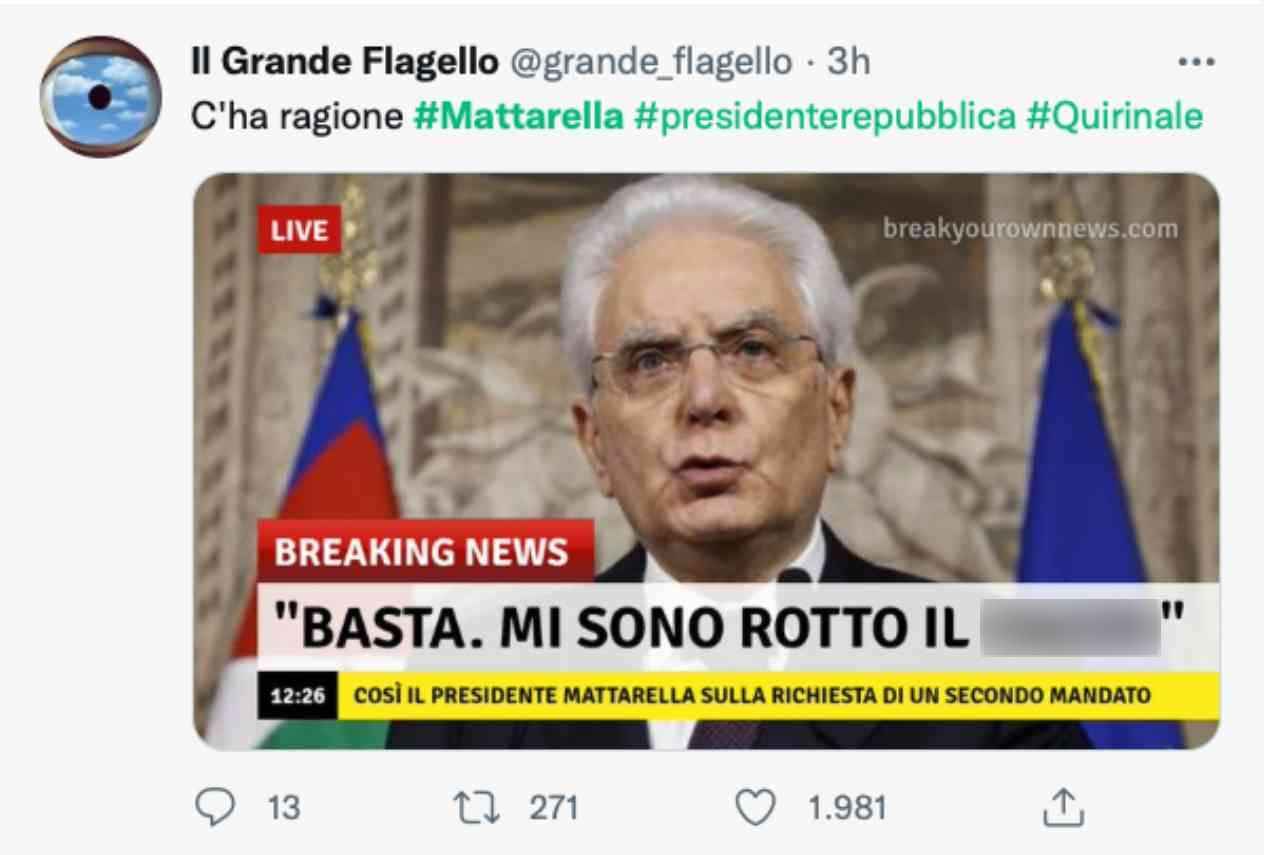Viewport: 1280px width, 855px height.
Task: Open the three-dot more options menu
Action: click(1196, 62)
